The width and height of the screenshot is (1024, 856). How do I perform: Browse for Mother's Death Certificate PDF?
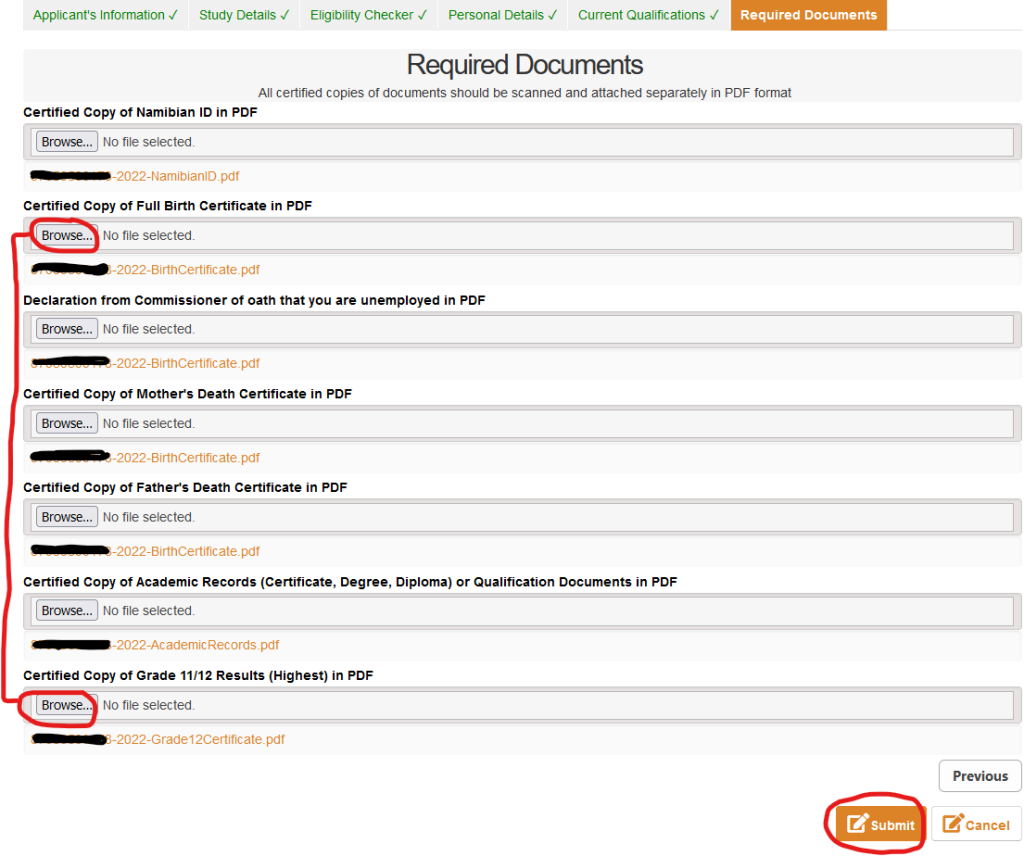(x=66, y=422)
